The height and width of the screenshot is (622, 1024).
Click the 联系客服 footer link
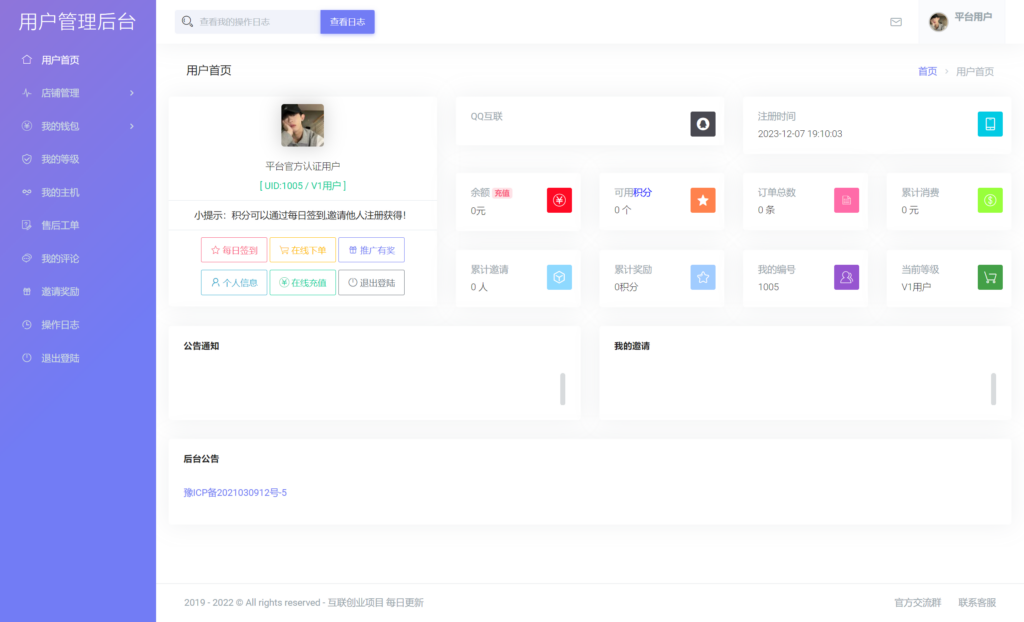tap(977, 602)
